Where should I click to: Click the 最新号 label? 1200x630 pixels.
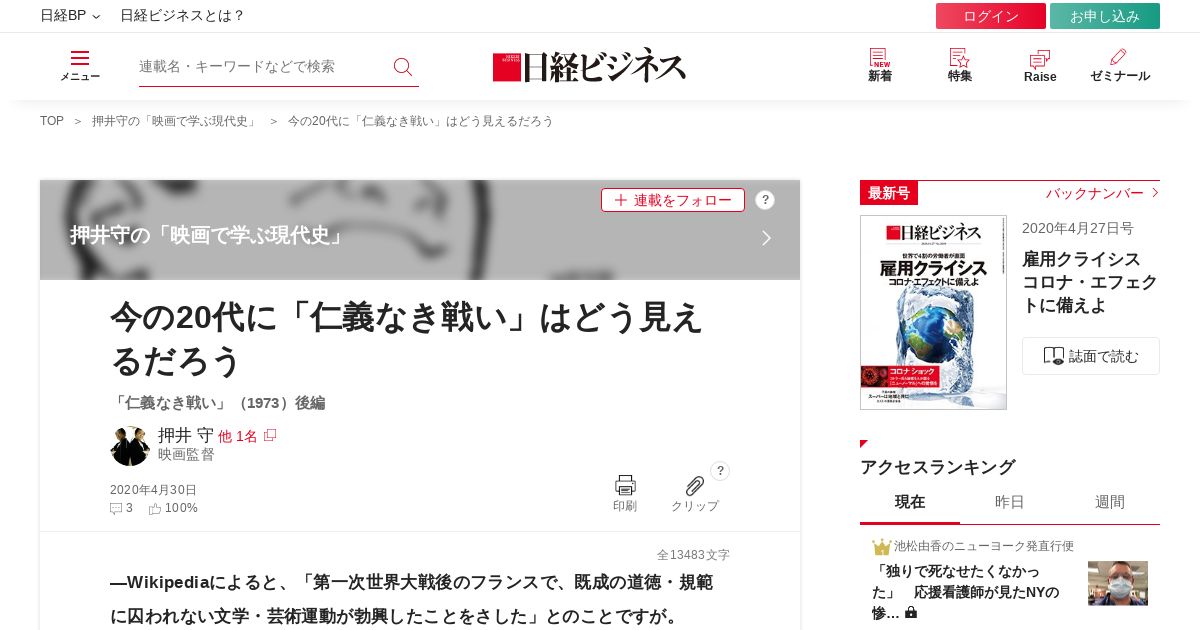click(889, 193)
